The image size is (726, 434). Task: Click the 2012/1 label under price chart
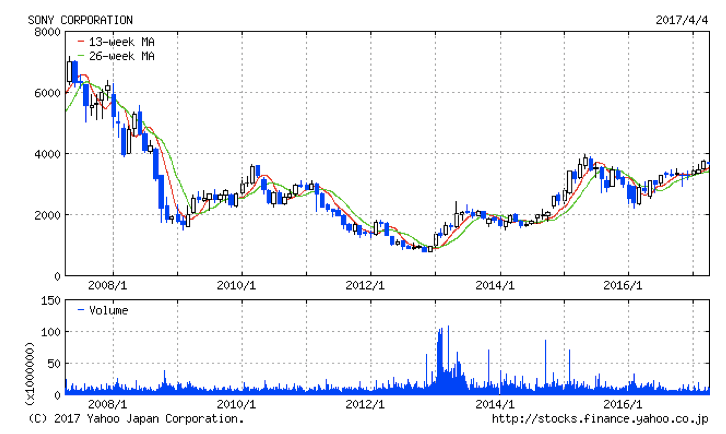pos(366,285)
